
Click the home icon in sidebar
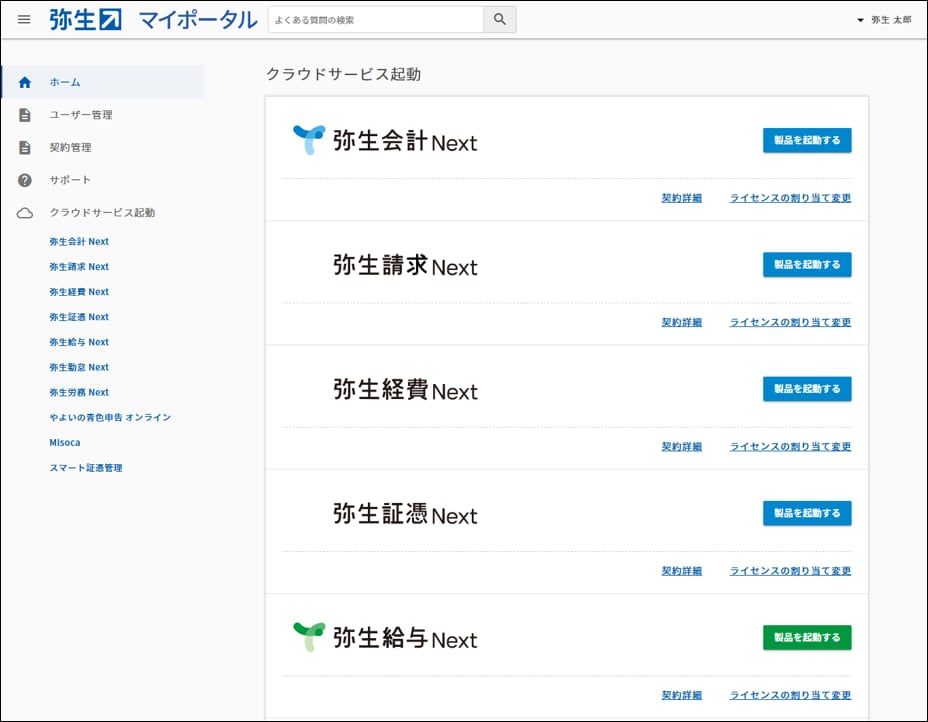pos(25,82)
